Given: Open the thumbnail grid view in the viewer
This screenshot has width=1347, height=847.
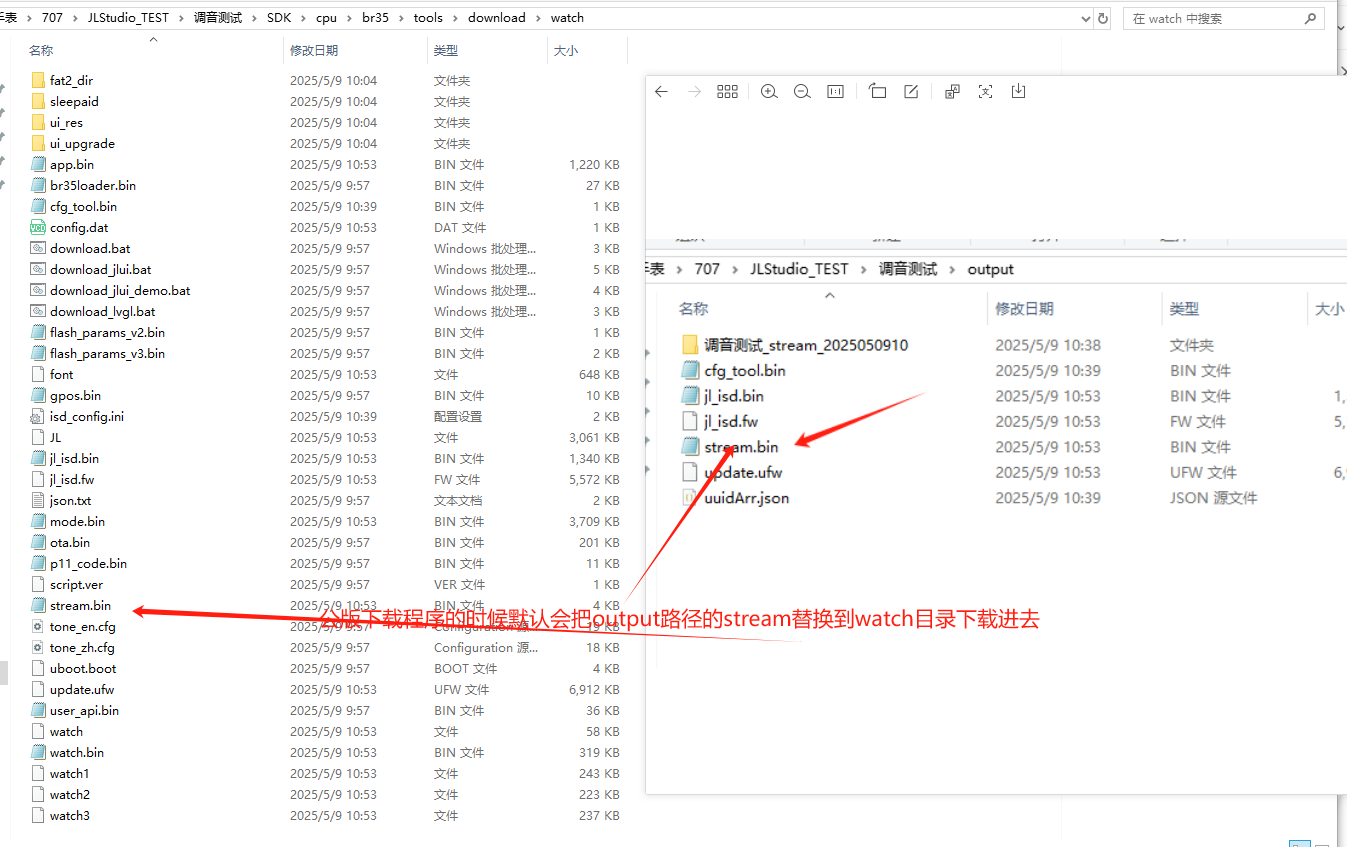Looking at the screenshot, I should coord(728,92).
